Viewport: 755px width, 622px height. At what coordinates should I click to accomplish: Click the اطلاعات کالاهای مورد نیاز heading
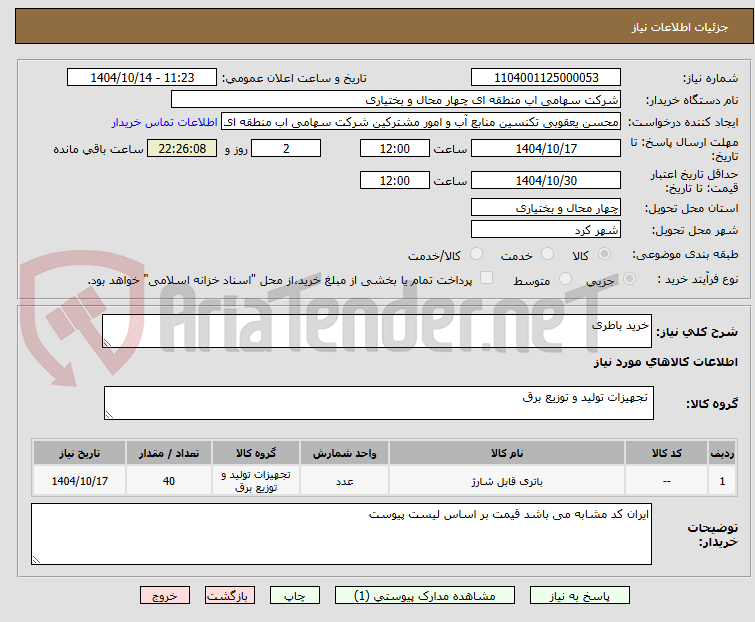(666, 362)
